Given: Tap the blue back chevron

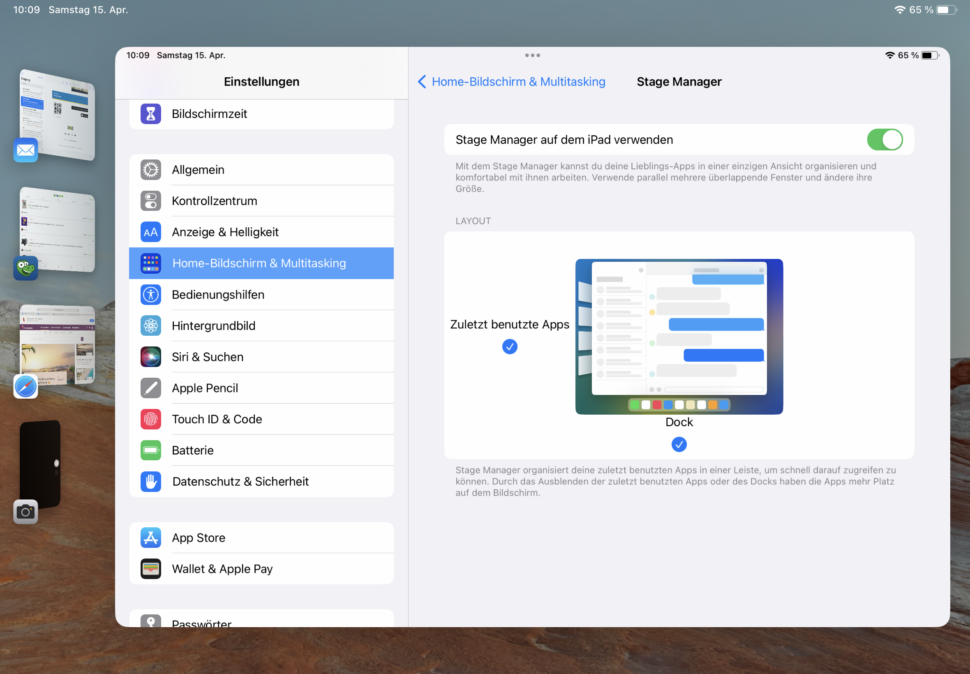Looking at the screenshot, I should [422, 82].
